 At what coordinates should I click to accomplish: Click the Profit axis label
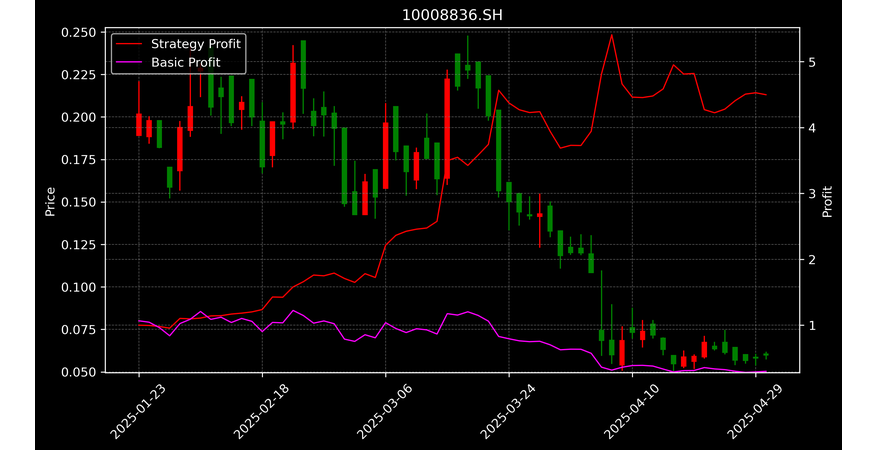828,202
